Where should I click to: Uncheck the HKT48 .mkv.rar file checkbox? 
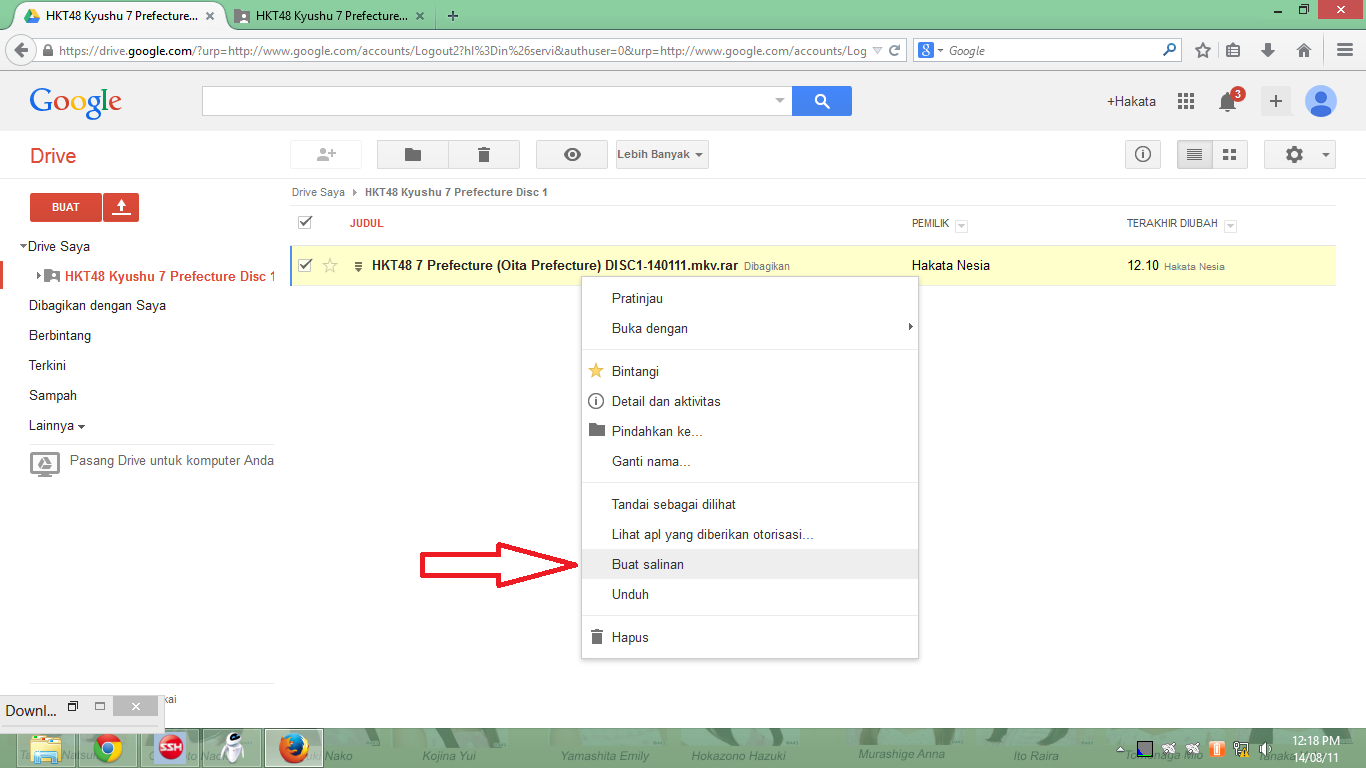point(305,265)
